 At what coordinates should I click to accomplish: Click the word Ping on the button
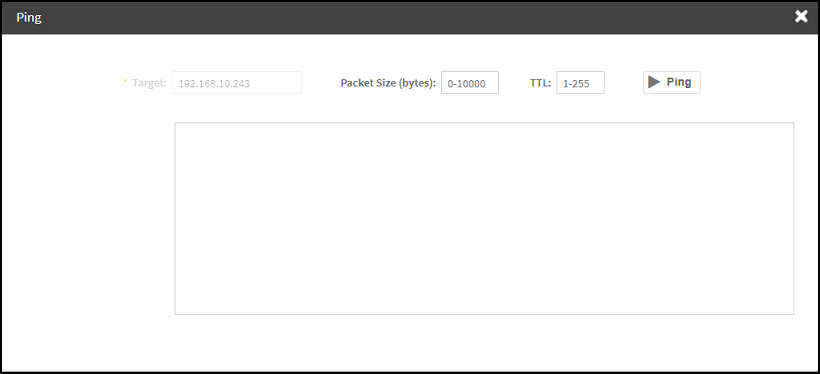(x=679, y=82)
